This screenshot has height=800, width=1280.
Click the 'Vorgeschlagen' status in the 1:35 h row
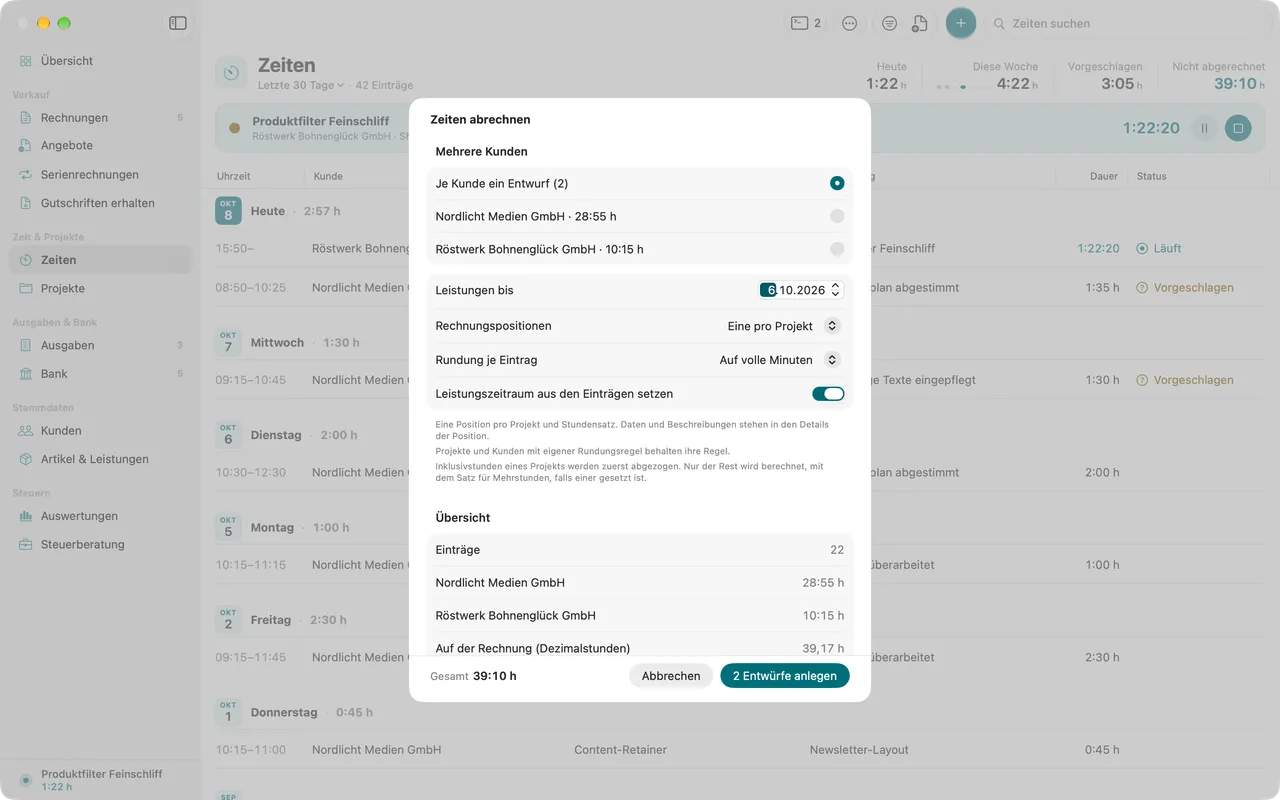tap(1185, 288)
